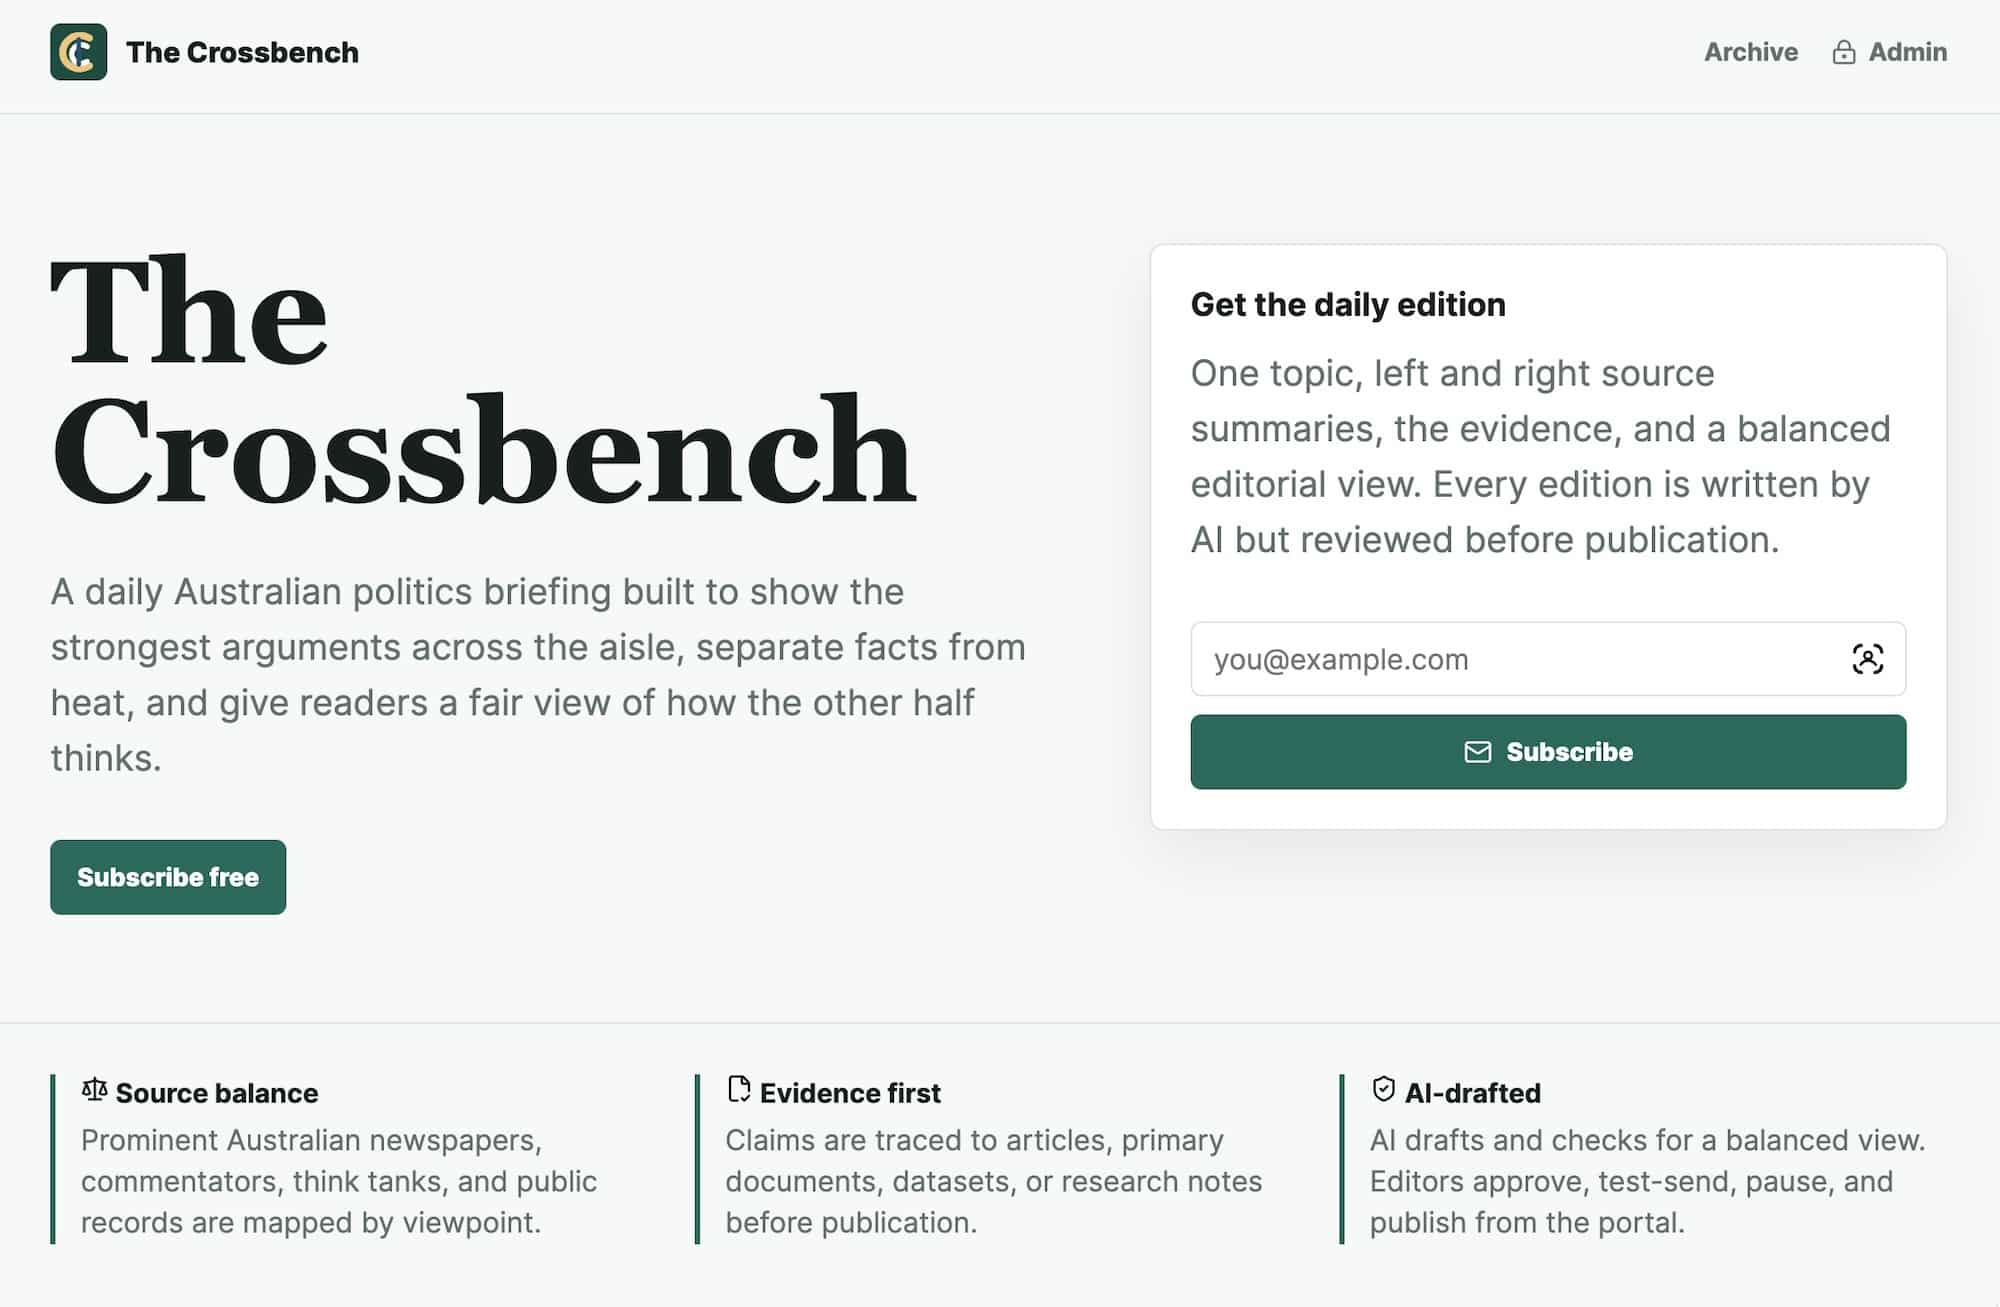Click the Subscribe free button
2000x1307 pixels.
click(x=168, y=877)
